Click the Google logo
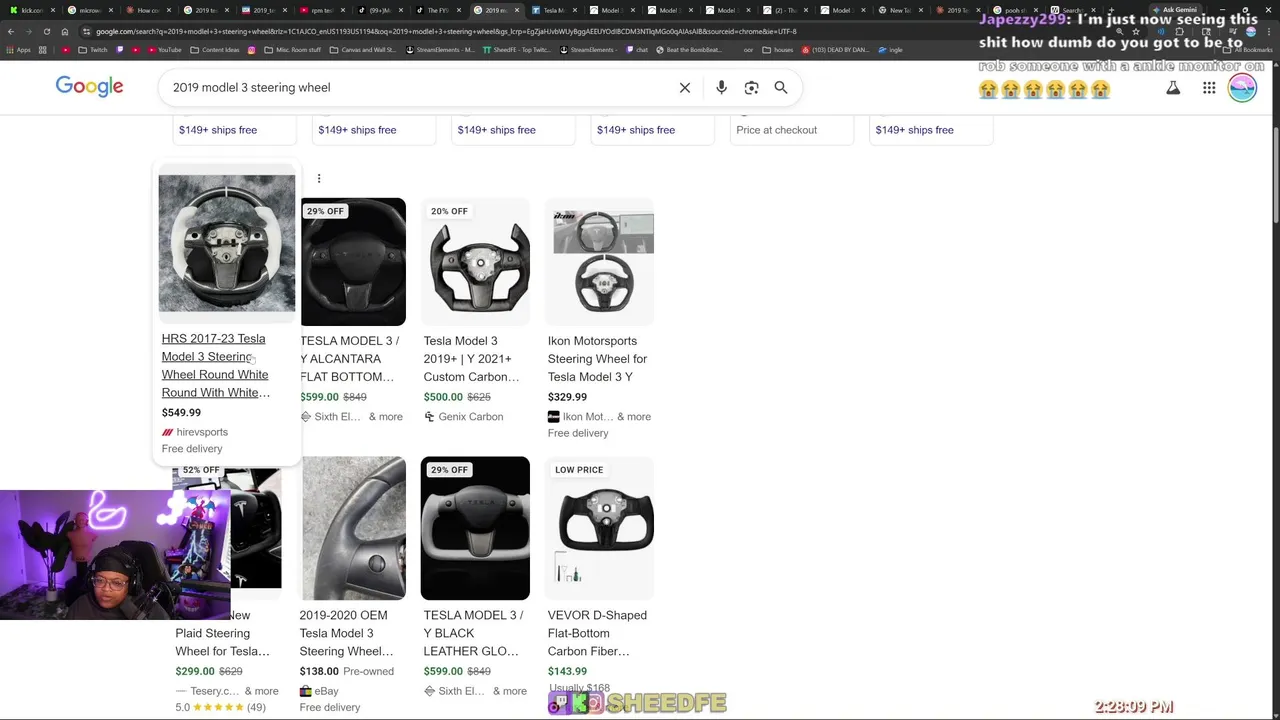 pyautogui.click(x=89, y=87)
